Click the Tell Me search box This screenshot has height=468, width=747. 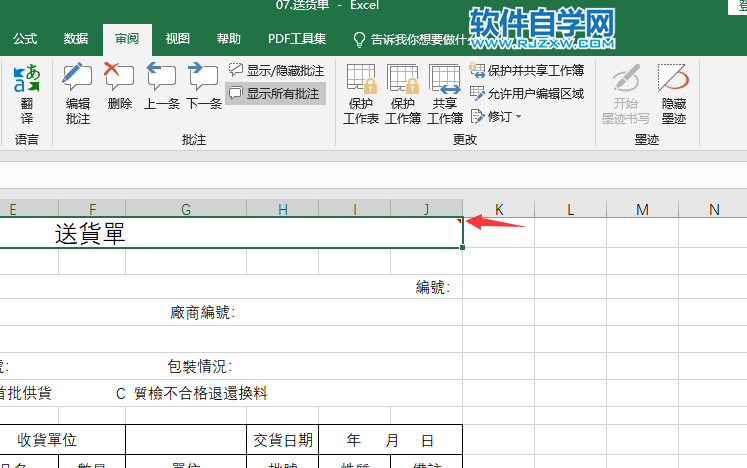point(410,40)
